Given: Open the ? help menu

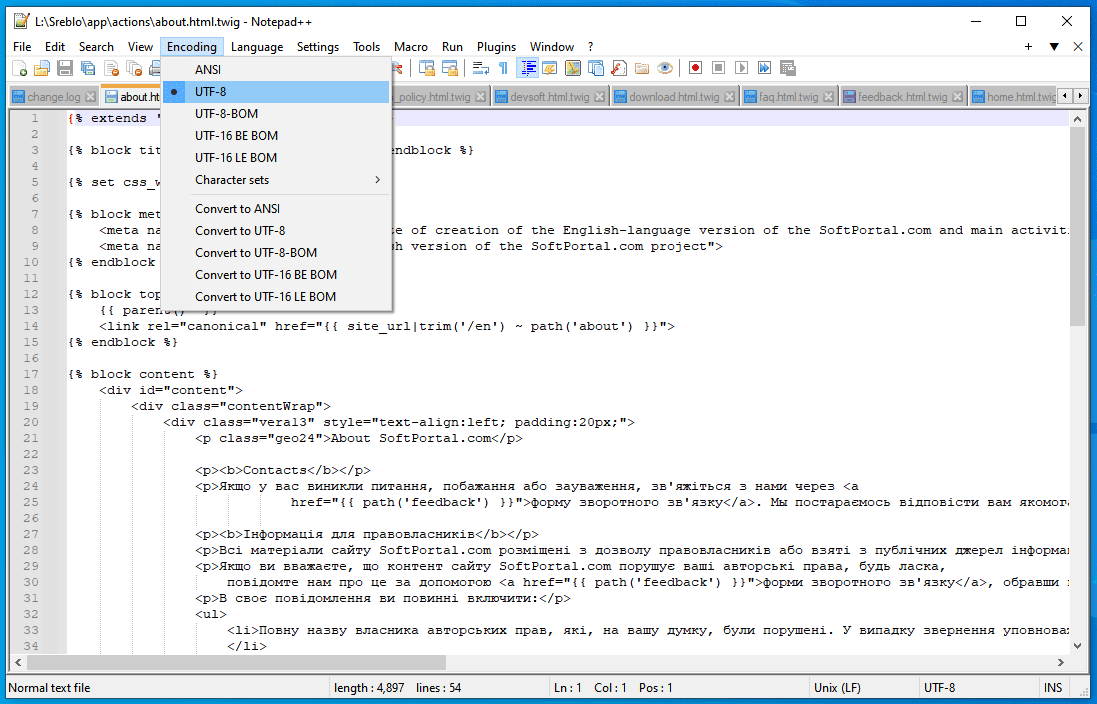Looking at the screenshot, I should pos(590,47).
